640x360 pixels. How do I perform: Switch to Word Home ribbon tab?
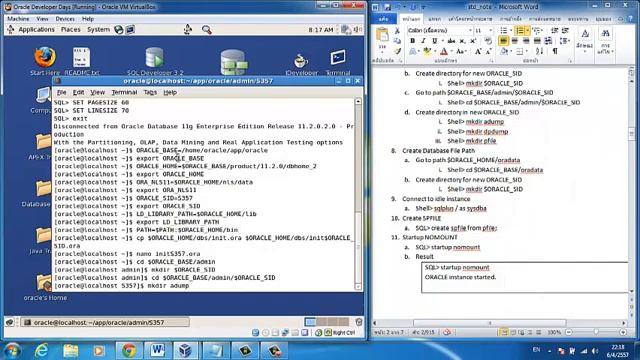pyautogui.click(x=411, y=19)
